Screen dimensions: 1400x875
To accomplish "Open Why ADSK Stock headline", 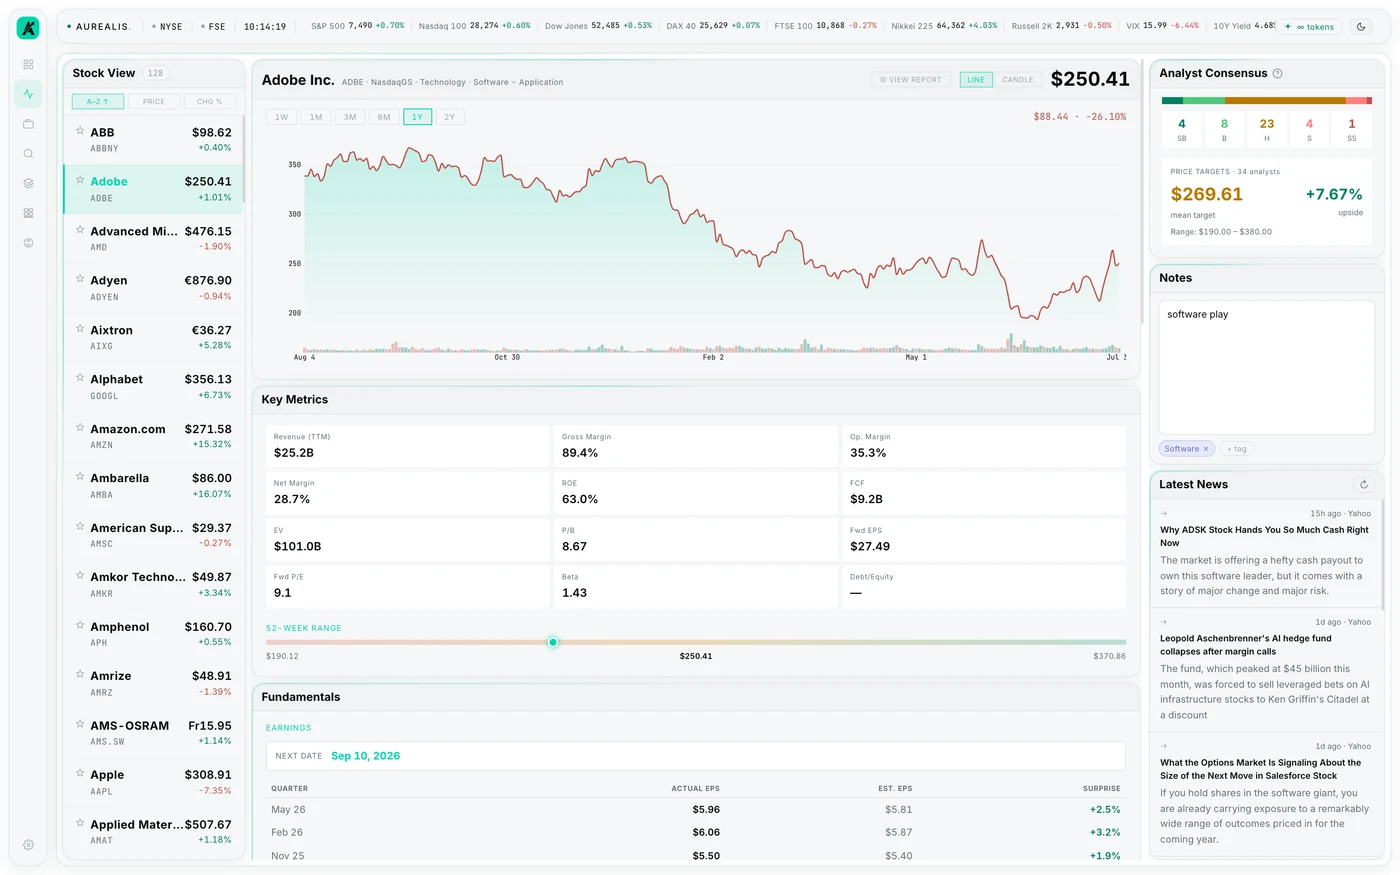I will (1264, 536).
